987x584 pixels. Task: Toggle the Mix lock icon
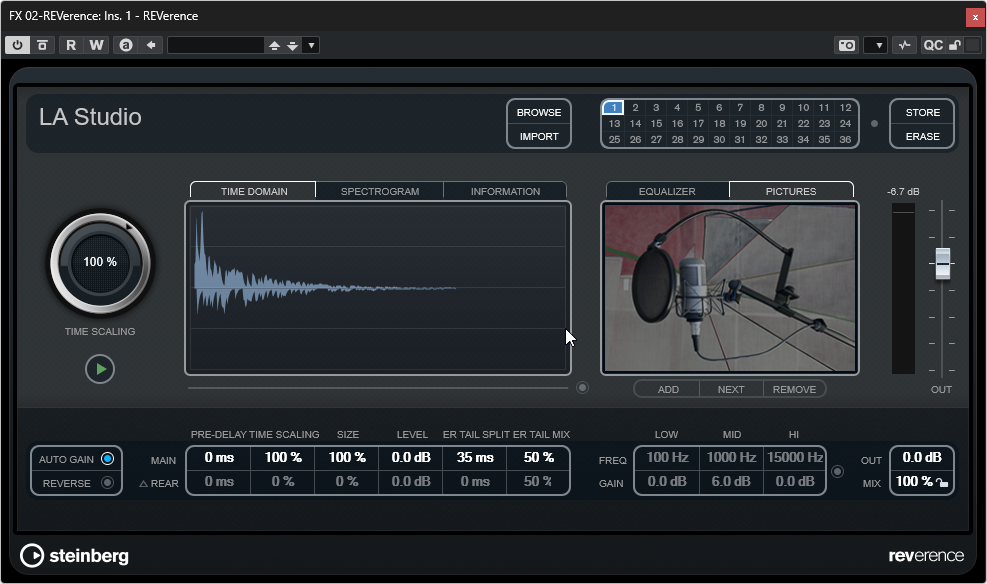click(942, 483)
